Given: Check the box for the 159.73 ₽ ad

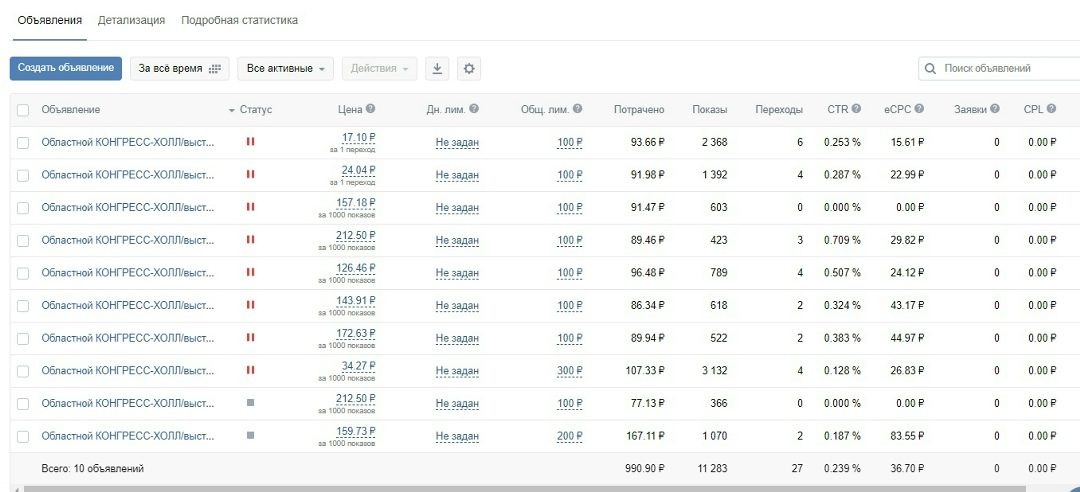Looking at the screenshot, I should pos(23,437).
